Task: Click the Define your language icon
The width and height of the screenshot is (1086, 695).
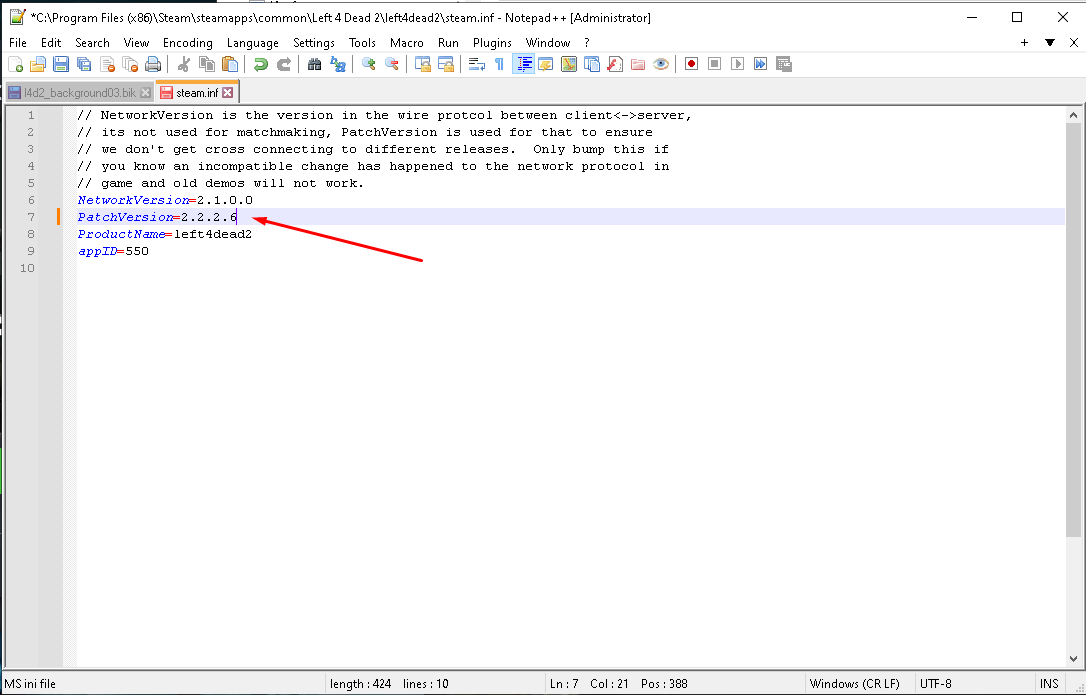Action: [x=546, y=64]
